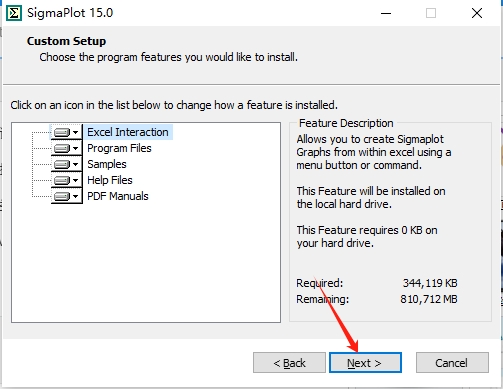Screen dimensions: 503x389
Task: Open the Samples install dropdown arrow
Action: click(76, 164)
